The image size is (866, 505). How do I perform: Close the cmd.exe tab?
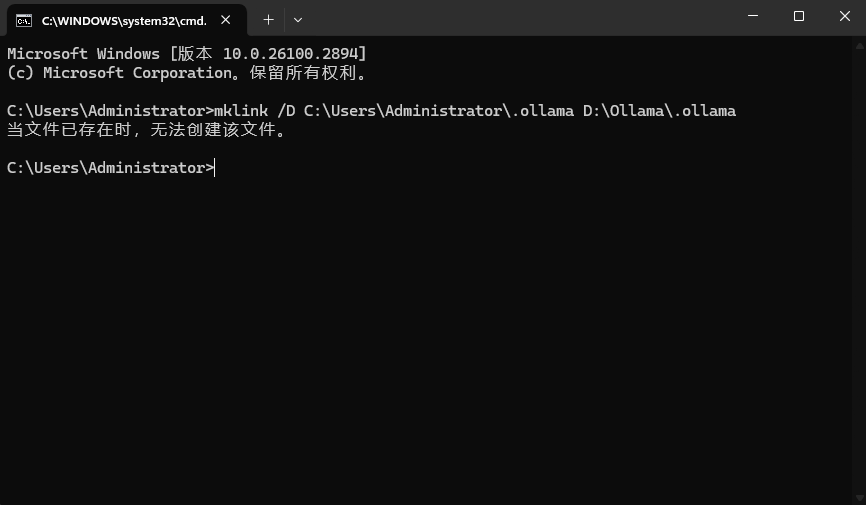[225, 20]
